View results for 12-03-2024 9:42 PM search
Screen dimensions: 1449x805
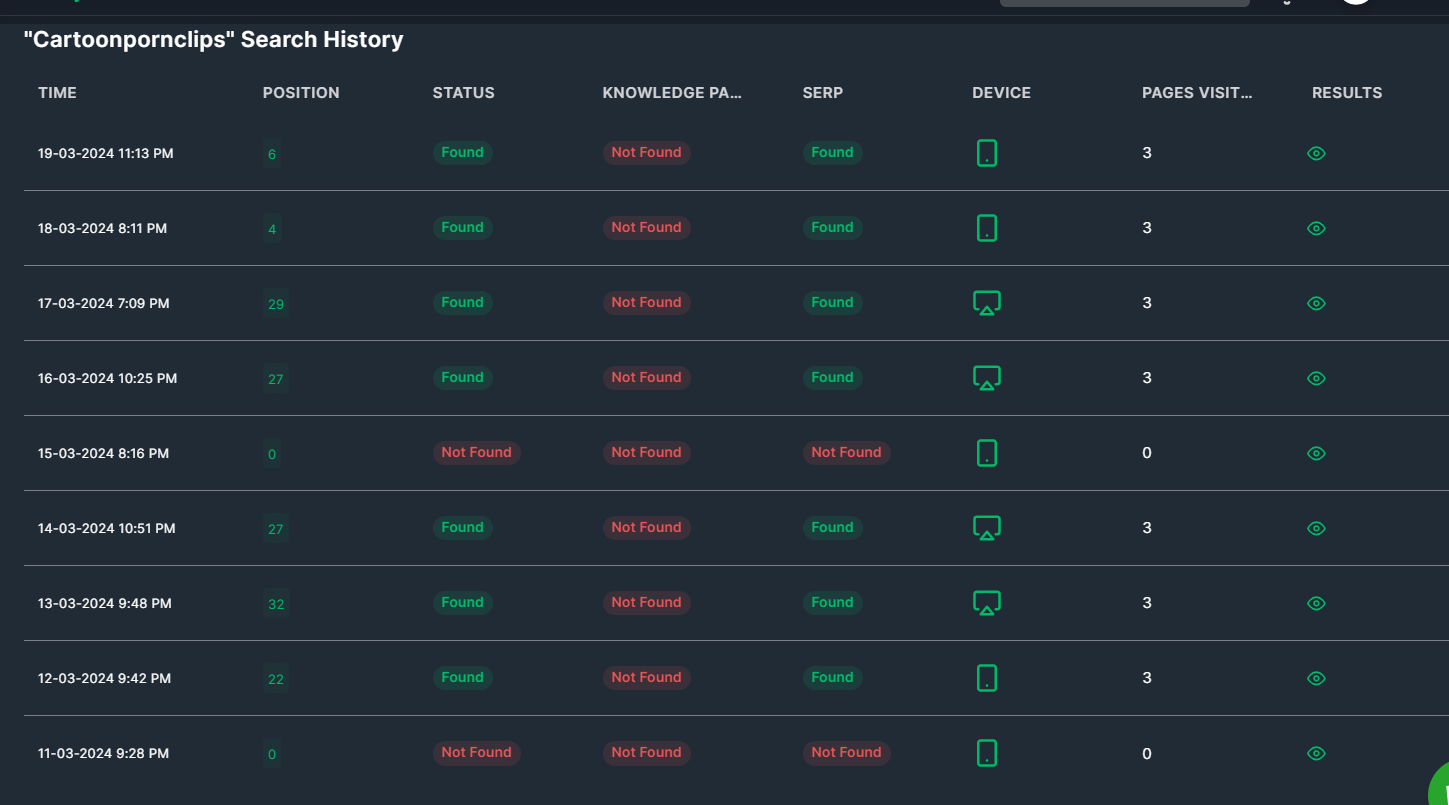pyautogui.click(x=1316, y=678)
